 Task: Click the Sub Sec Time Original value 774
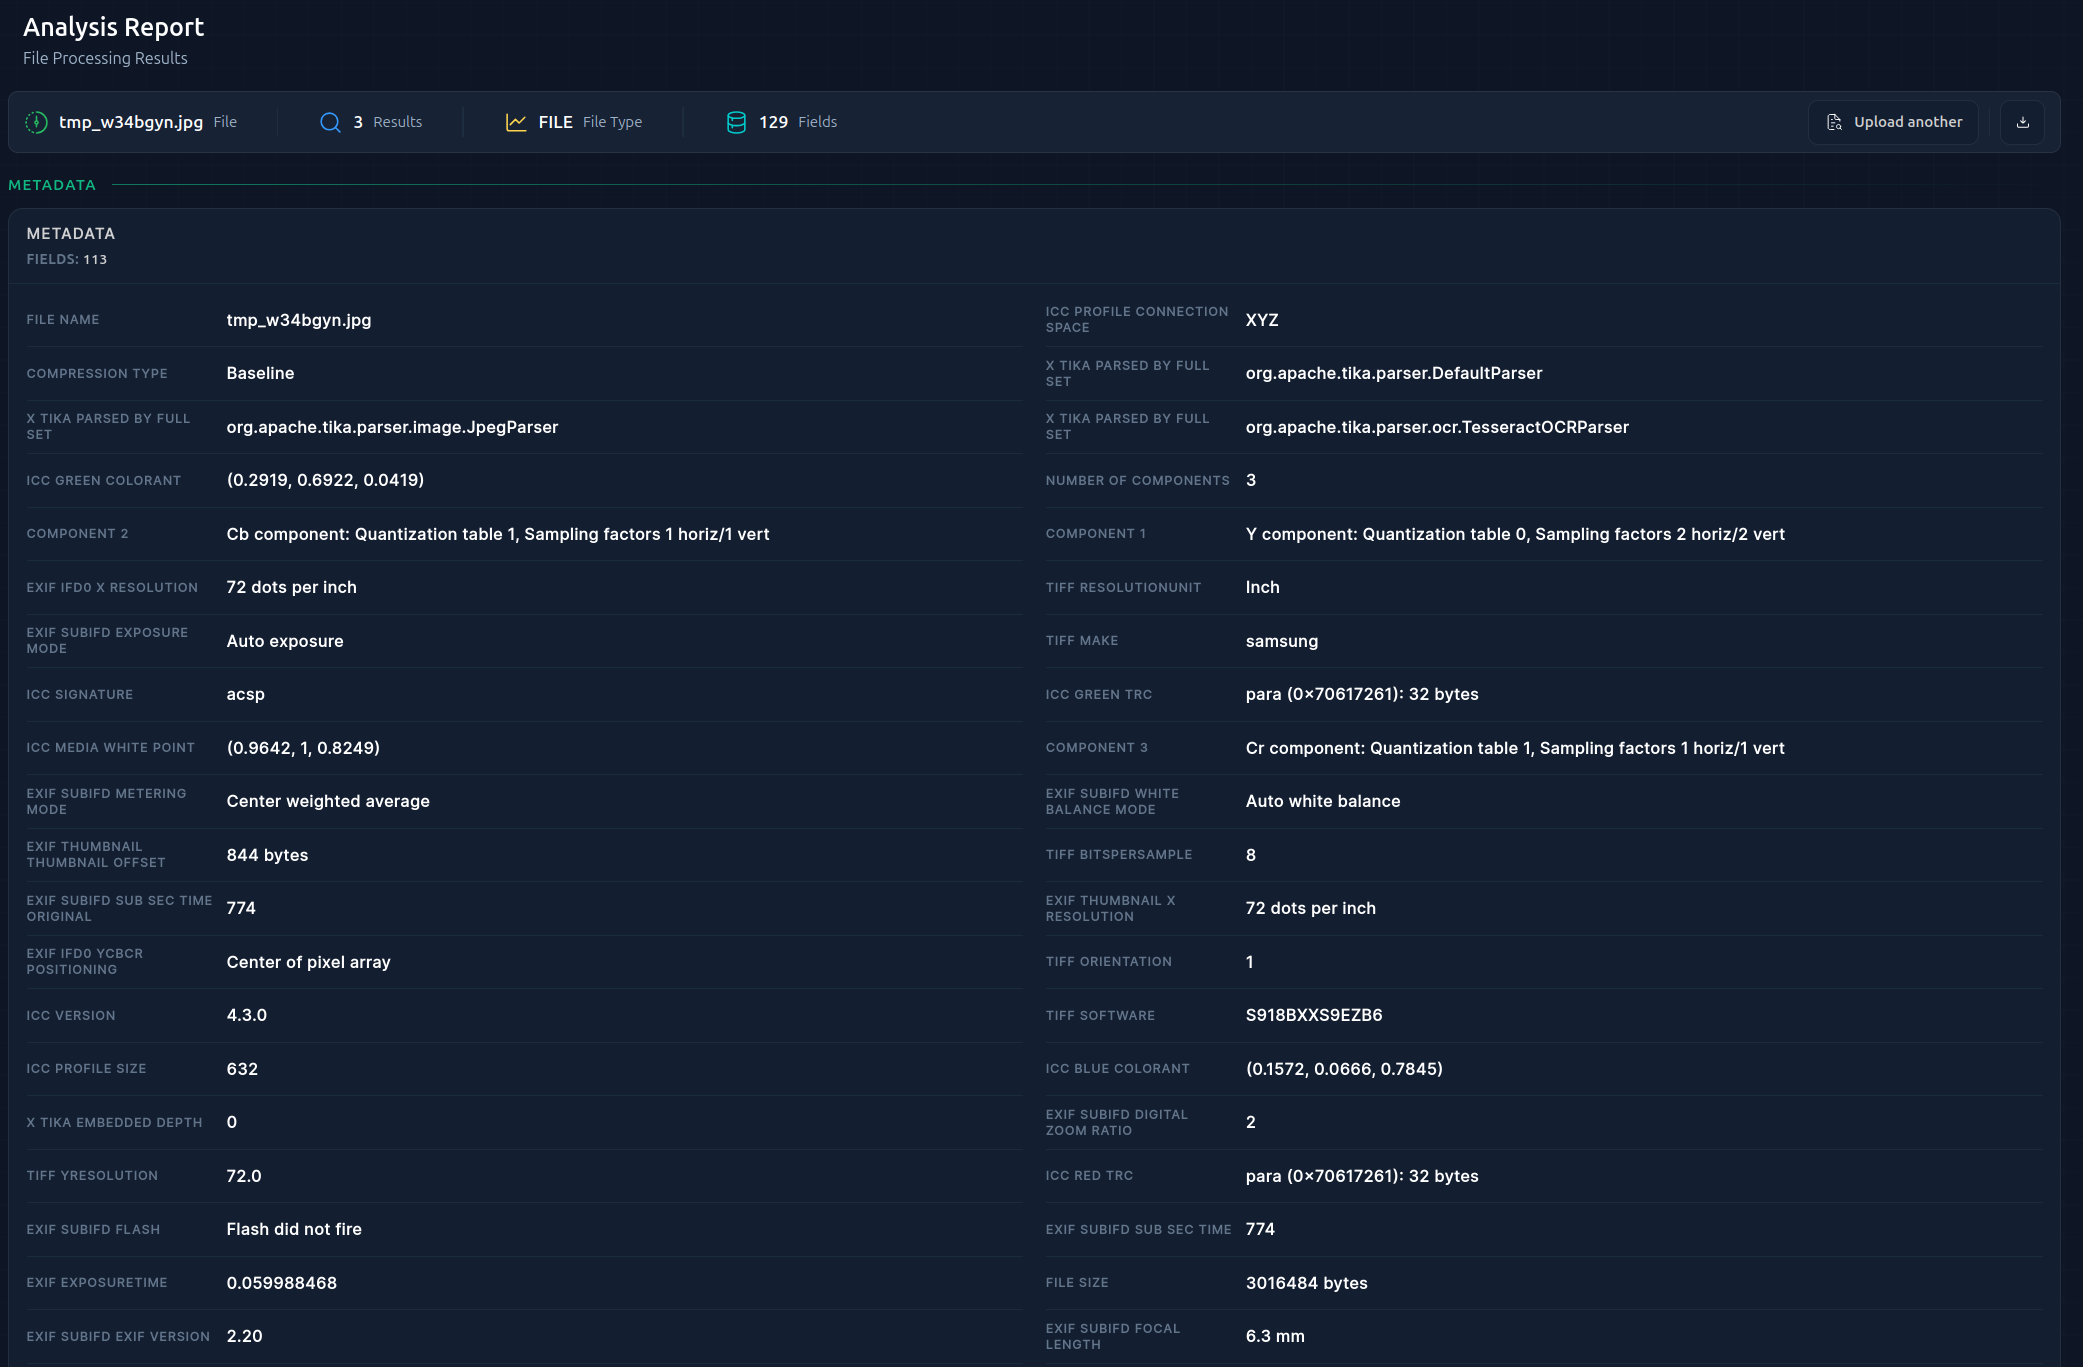click(x=241, y=908)
